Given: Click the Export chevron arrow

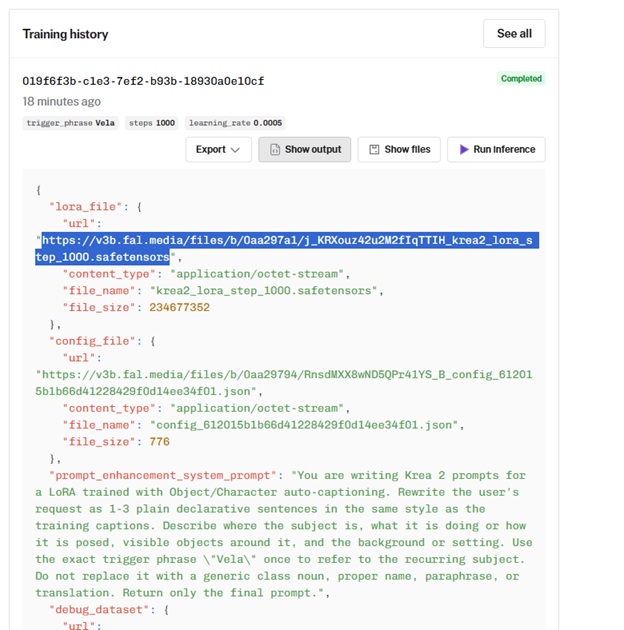Looking at the screenshot, I should point(235,150).
